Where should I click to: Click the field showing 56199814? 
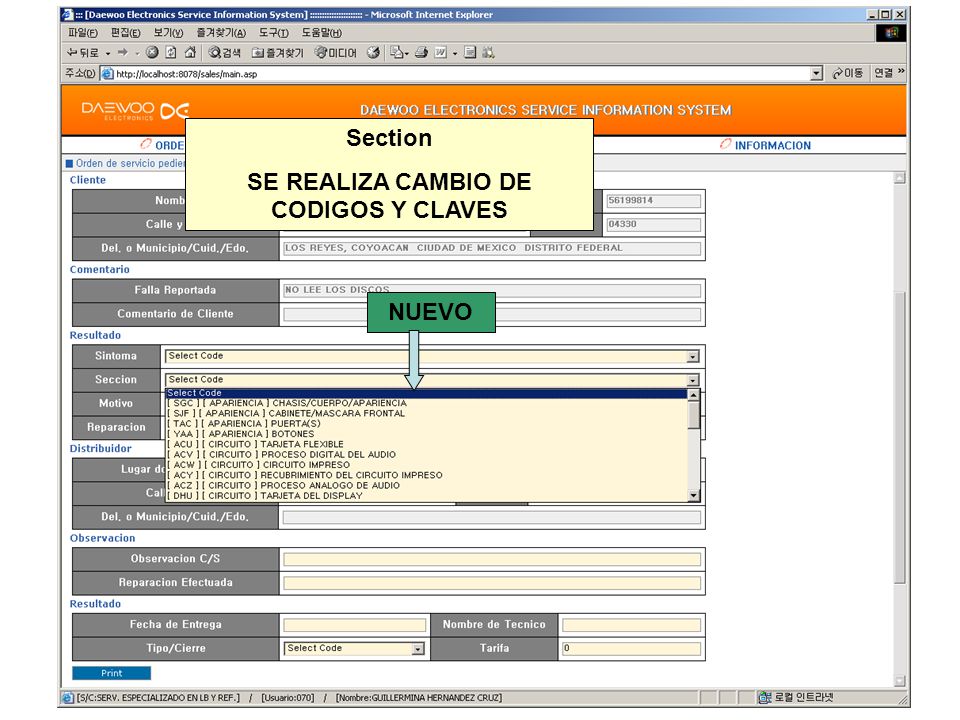(653, 201)
